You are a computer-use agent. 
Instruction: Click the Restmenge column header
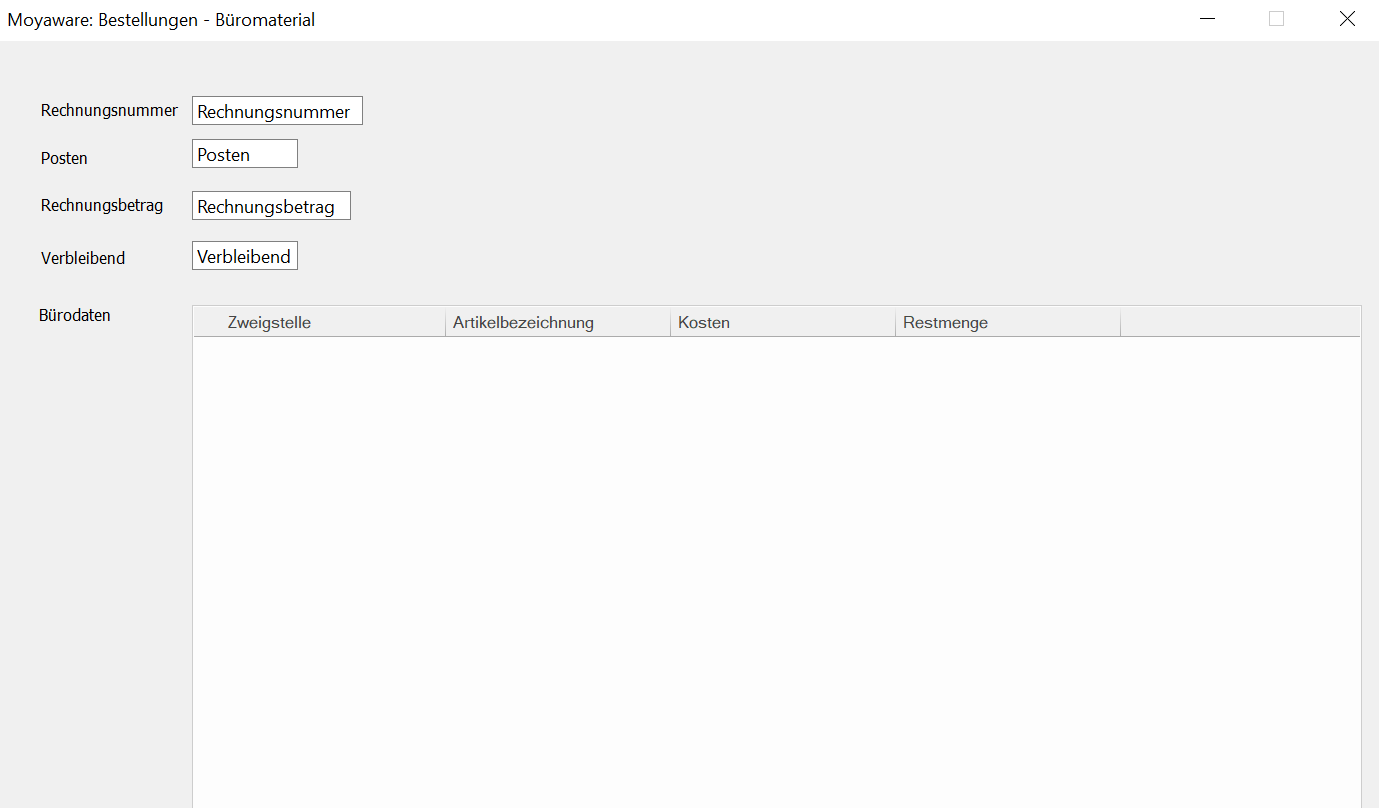(1008, 322)
